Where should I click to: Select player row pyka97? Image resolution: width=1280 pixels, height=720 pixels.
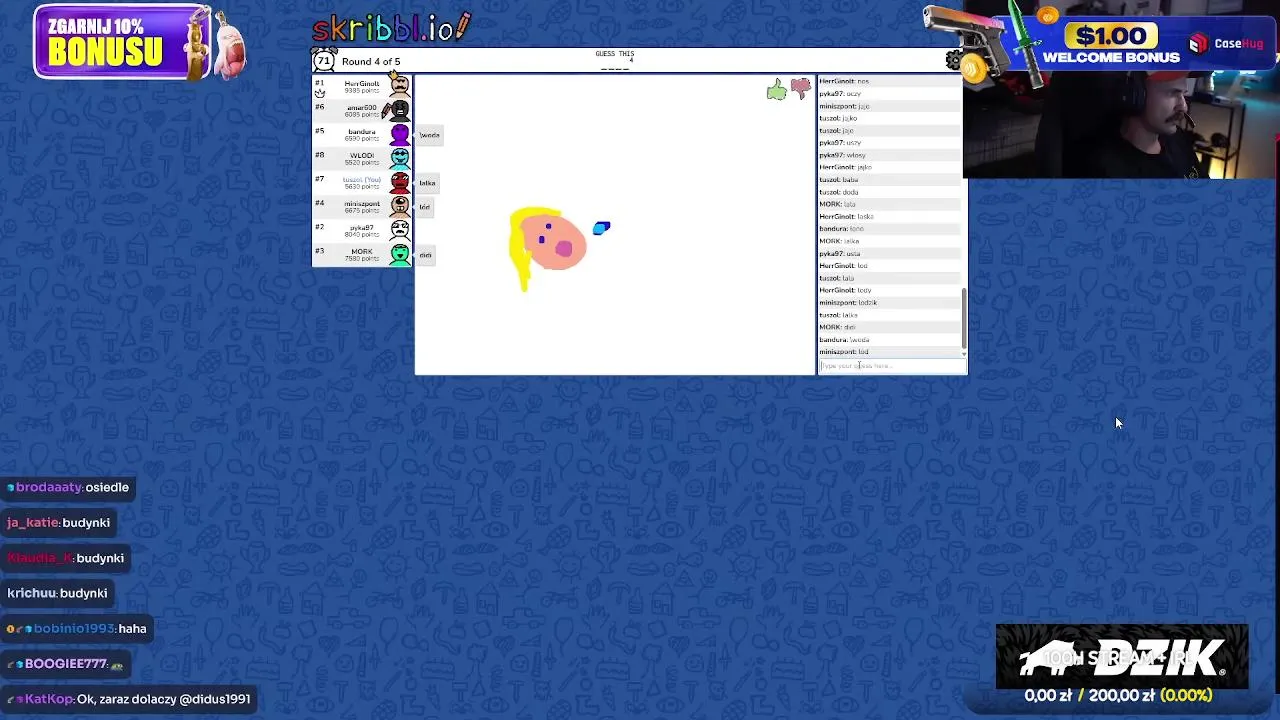coord(362,229)
